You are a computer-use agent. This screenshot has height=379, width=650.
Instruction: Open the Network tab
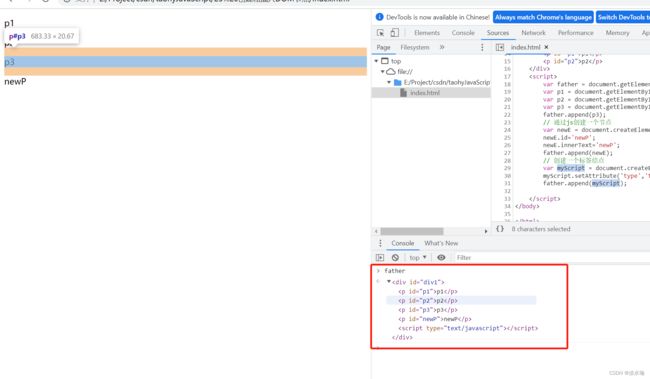point(534,33)
